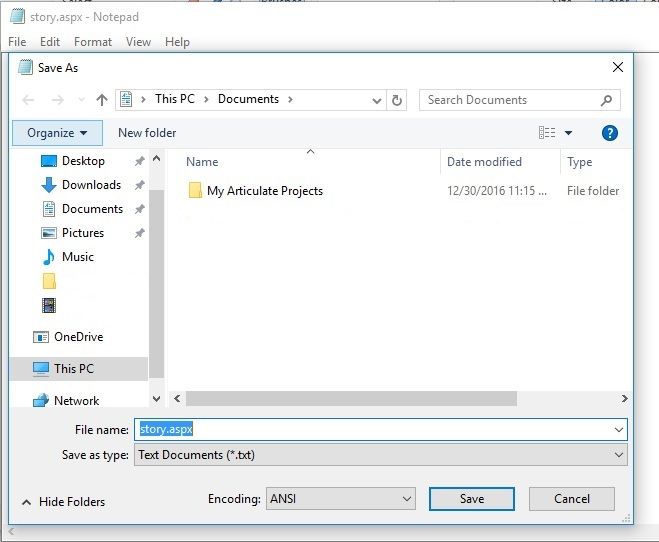Screen dimensions: 659x542
Task: Click This PC in address breadcrumb
Action: coord(175,99)
